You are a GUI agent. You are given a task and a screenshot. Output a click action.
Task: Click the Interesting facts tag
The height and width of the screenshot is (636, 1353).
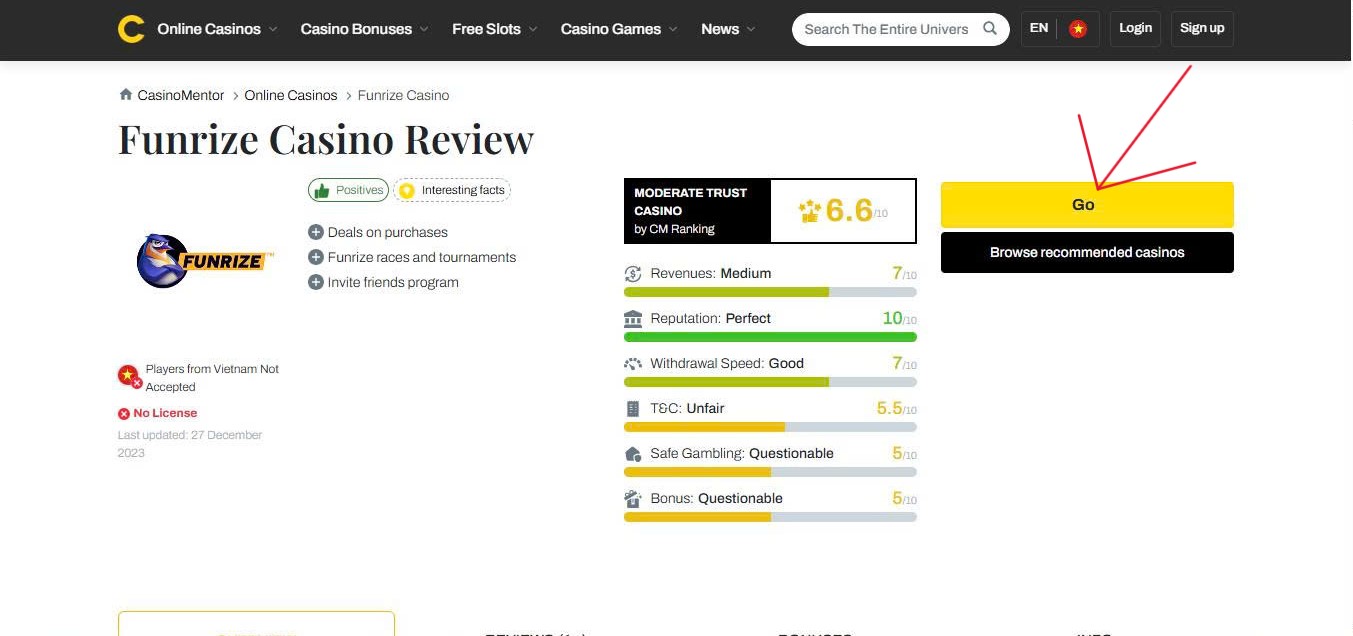tap(452, 190)
